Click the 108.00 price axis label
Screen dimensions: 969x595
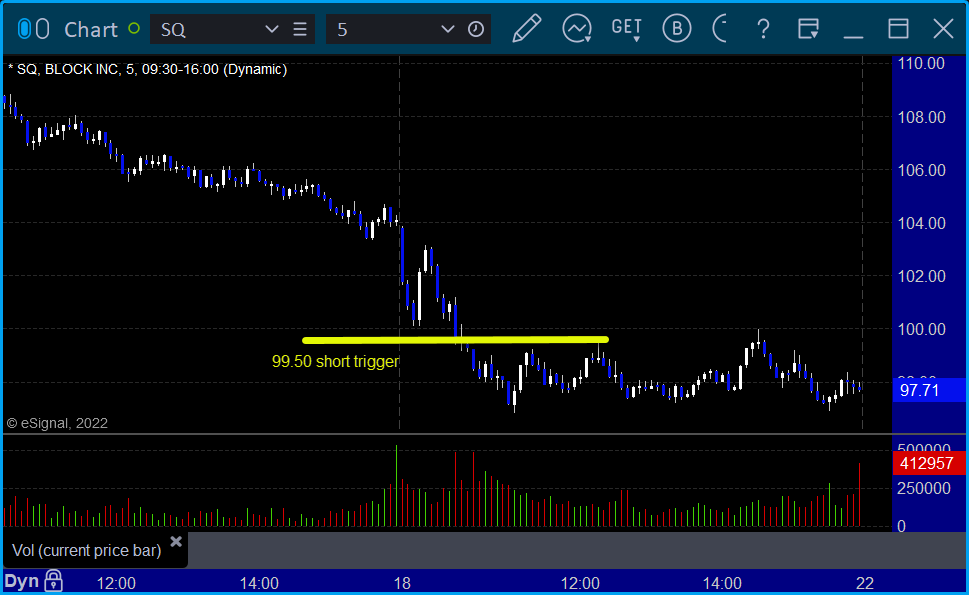click(x=921, y=117)
